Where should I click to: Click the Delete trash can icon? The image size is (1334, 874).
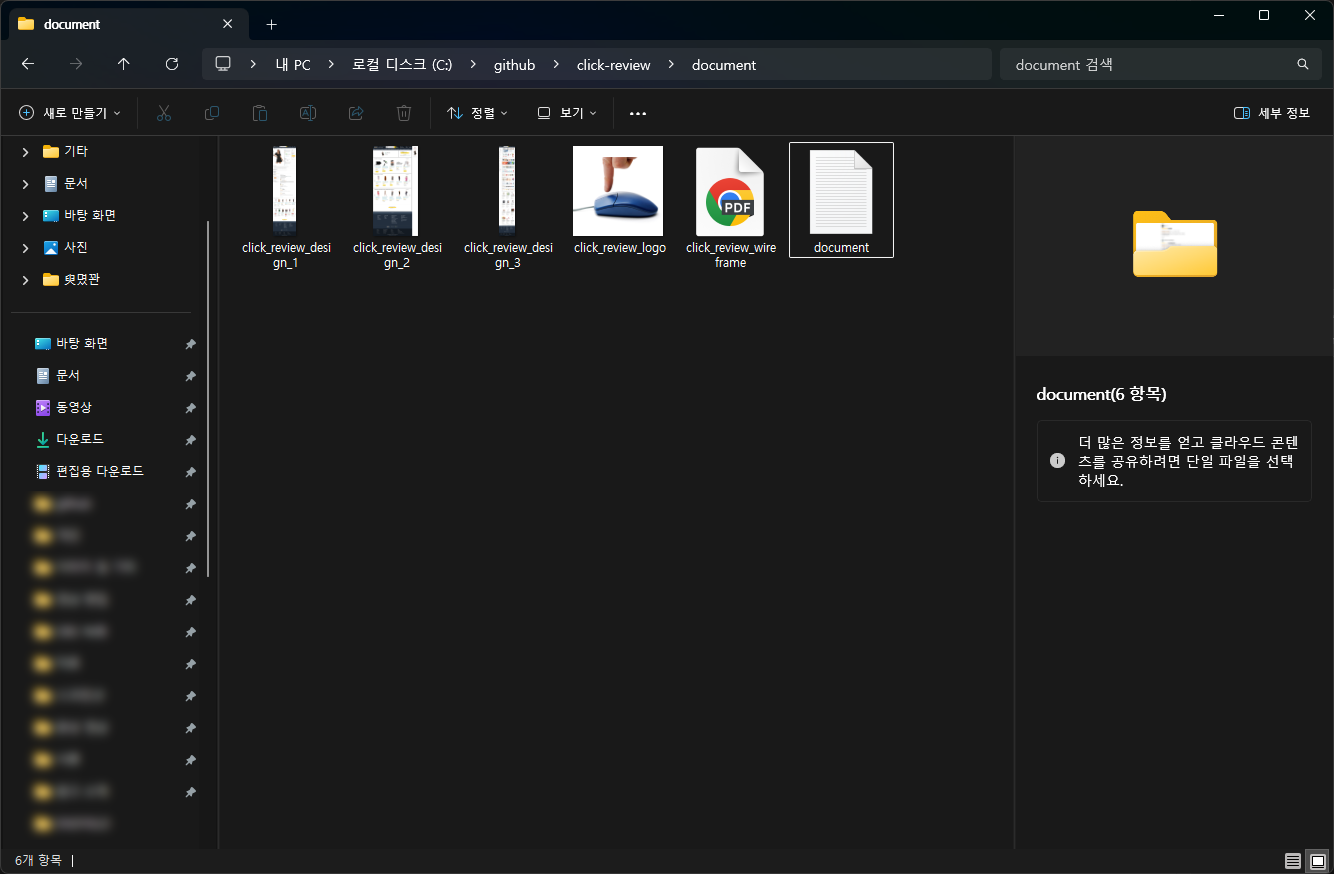[404, 113]
